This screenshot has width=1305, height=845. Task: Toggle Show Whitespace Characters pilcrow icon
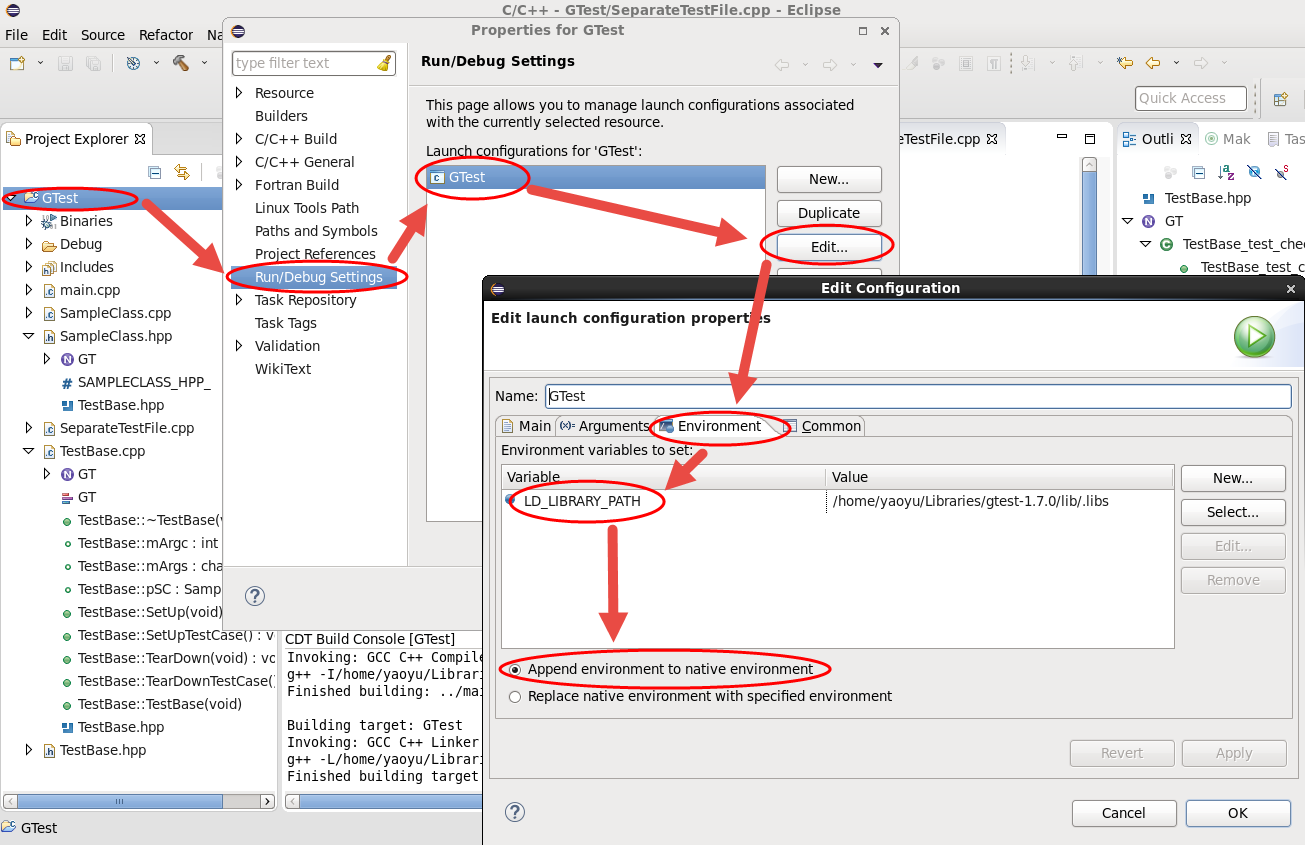[x=994, y=63]
